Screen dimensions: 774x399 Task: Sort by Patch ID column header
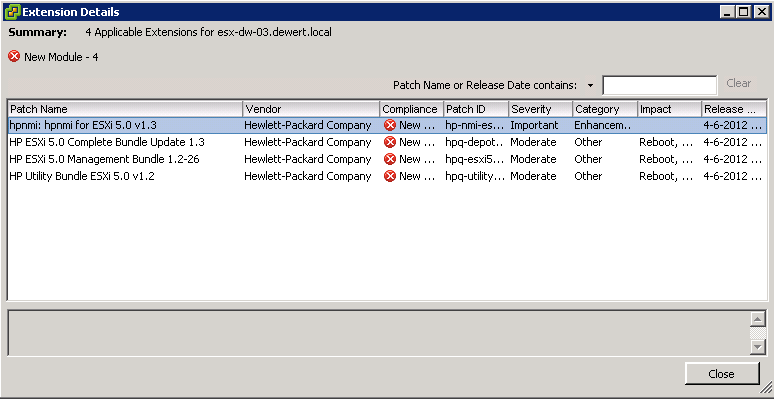[476, 109]
